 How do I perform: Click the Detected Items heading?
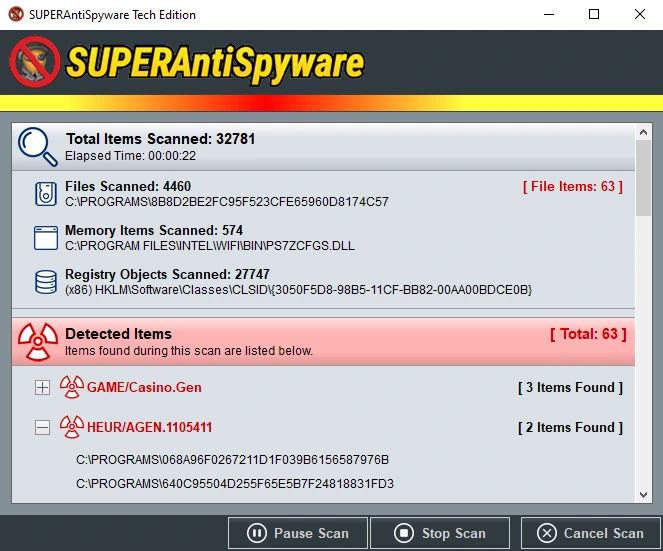[118, 334]
